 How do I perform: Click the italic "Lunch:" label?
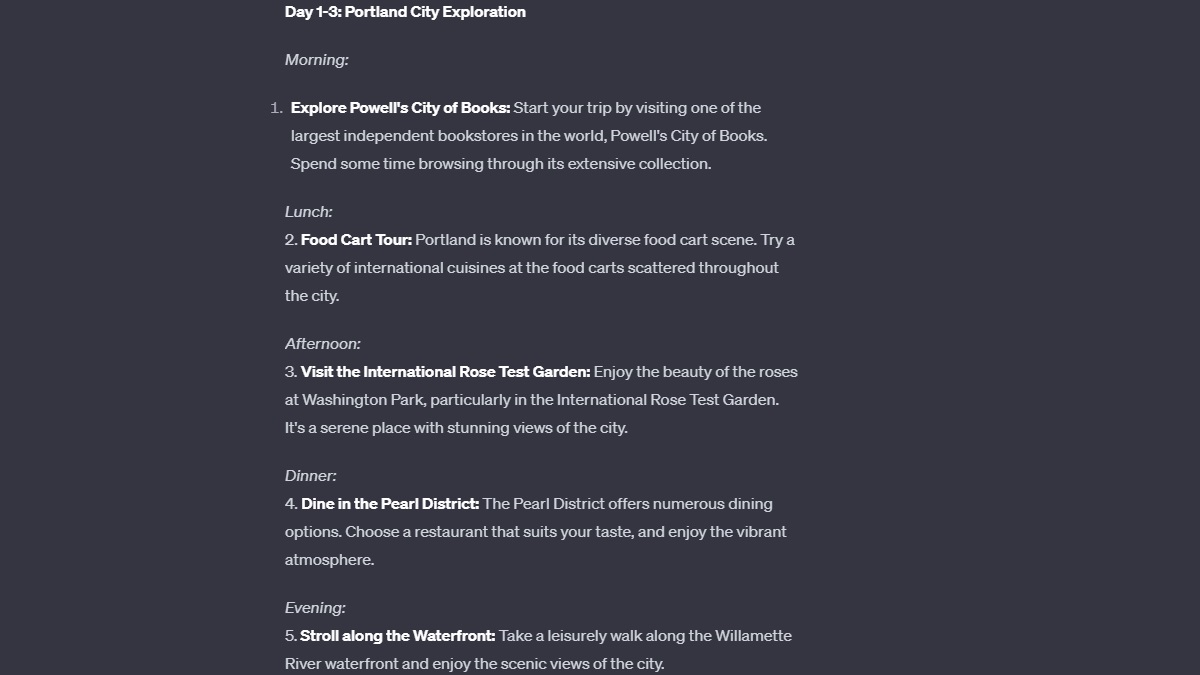click(x=308, y=212)
